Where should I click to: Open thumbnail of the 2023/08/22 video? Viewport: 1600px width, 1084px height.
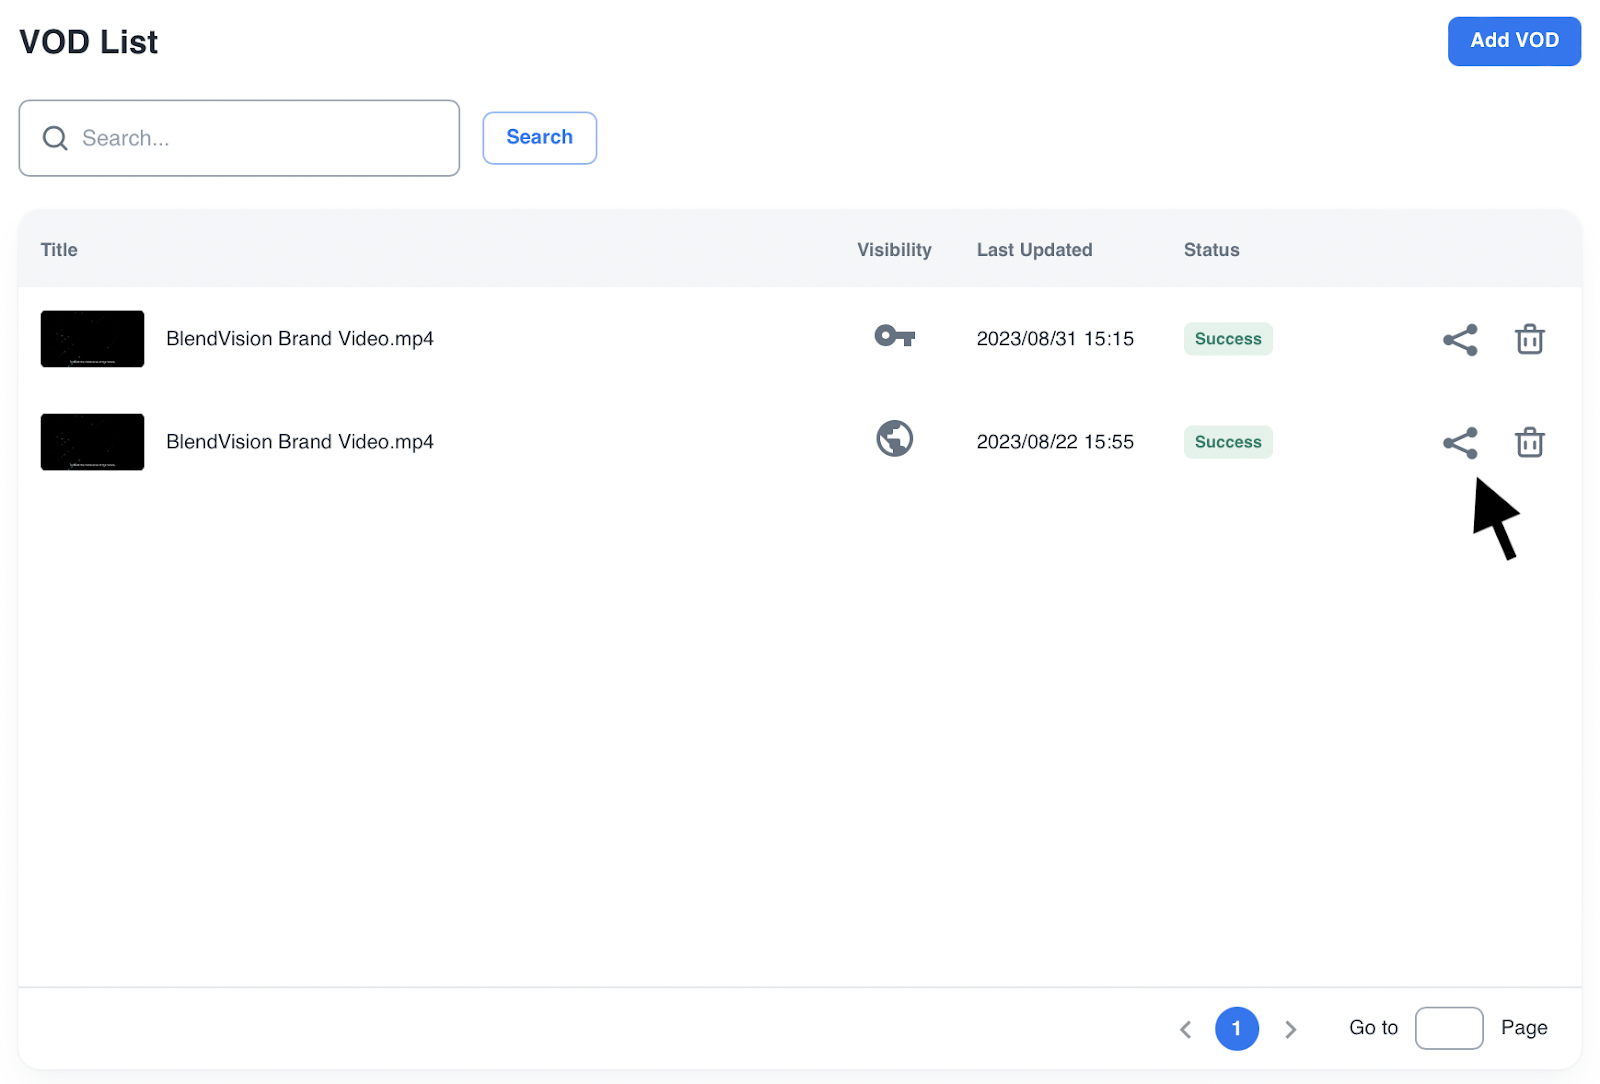[x=92, y=442]
